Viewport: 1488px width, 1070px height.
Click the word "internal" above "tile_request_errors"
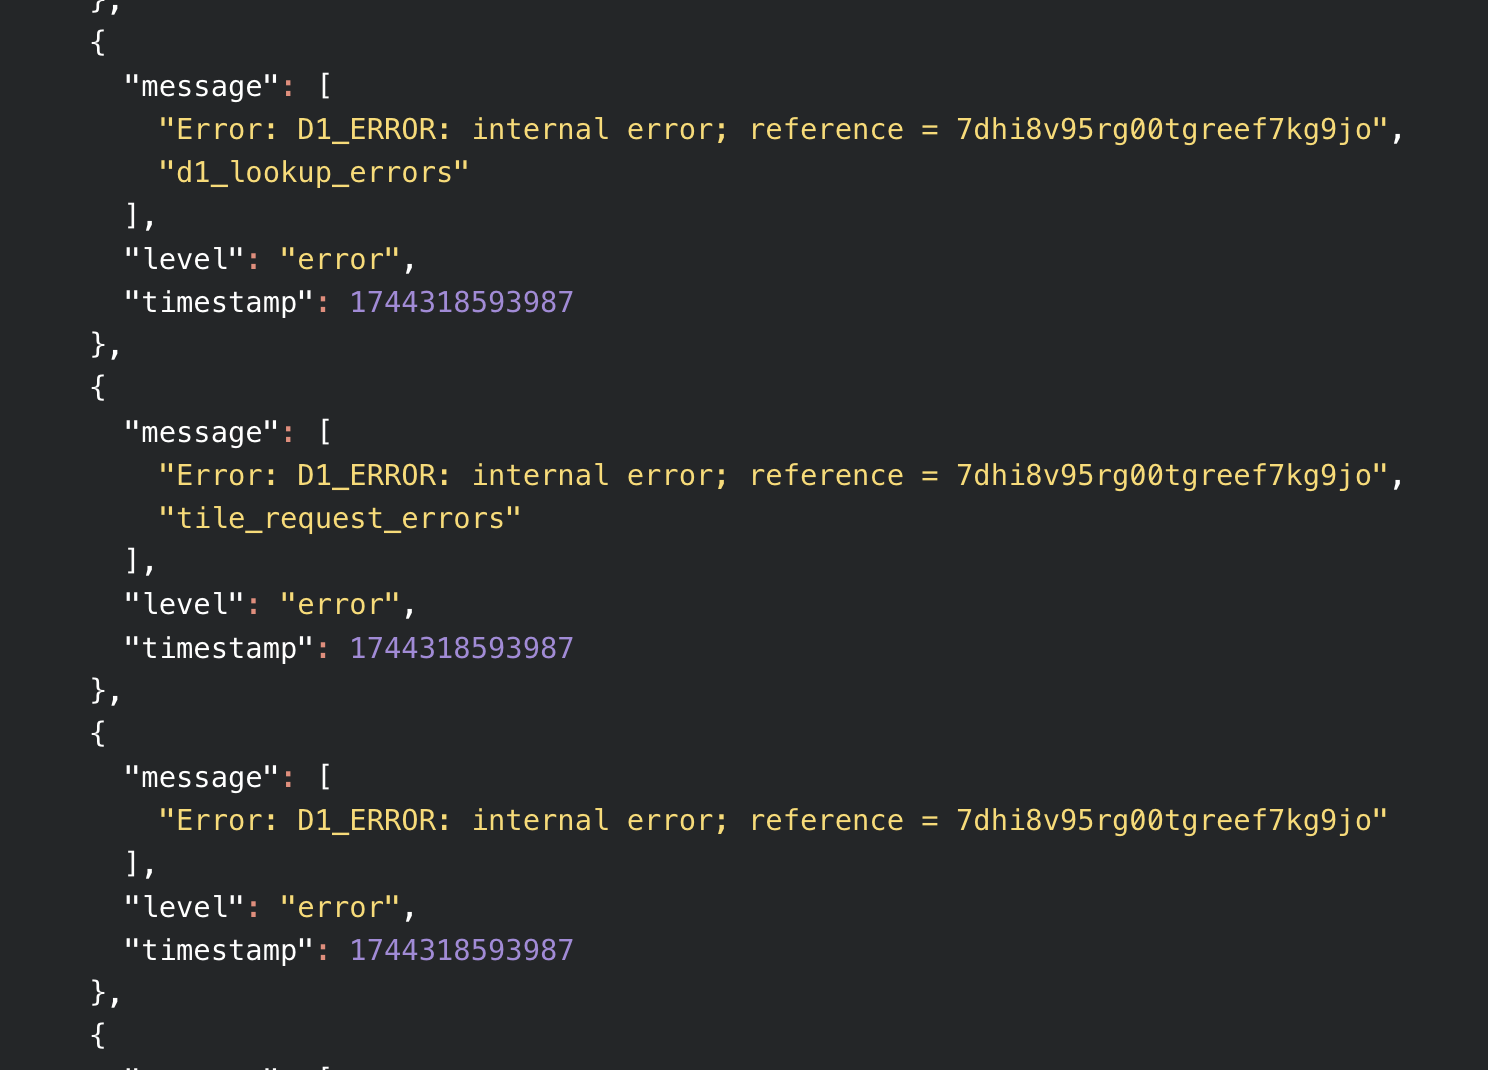540,475
